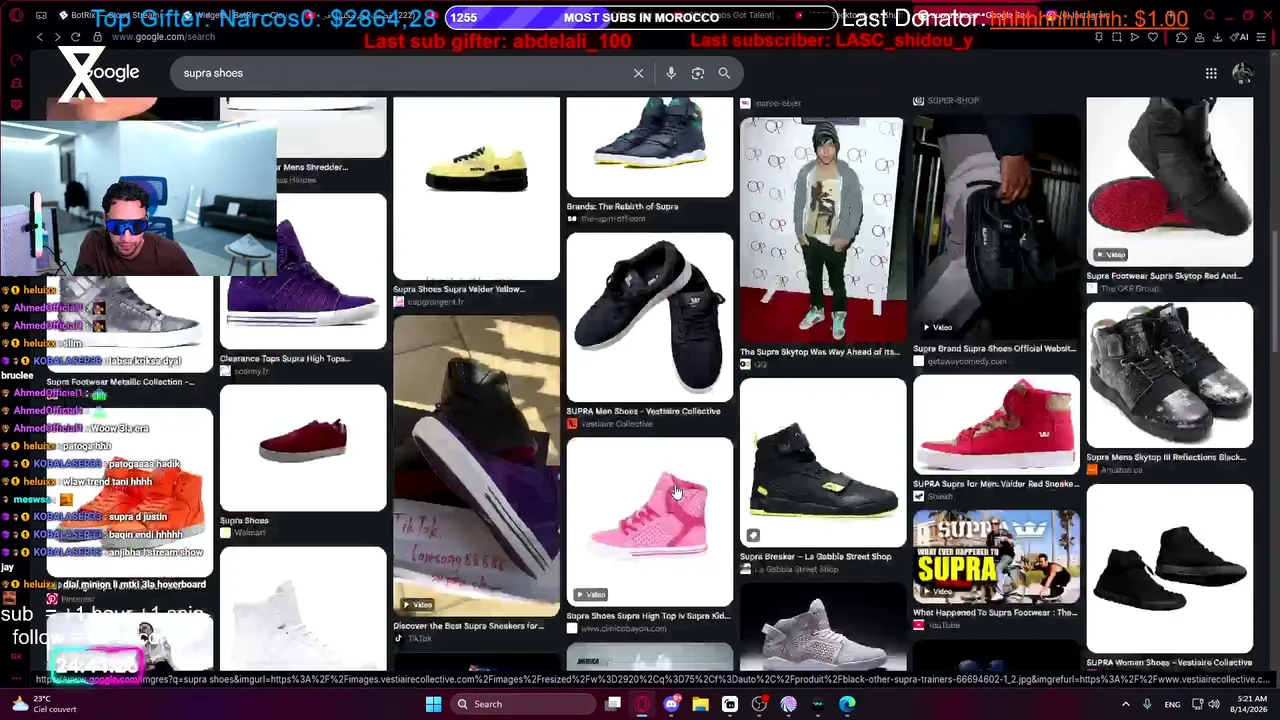Open the Opera menu logo
The width and height of the screenshot is (1280, 720).
coord(14,16)
